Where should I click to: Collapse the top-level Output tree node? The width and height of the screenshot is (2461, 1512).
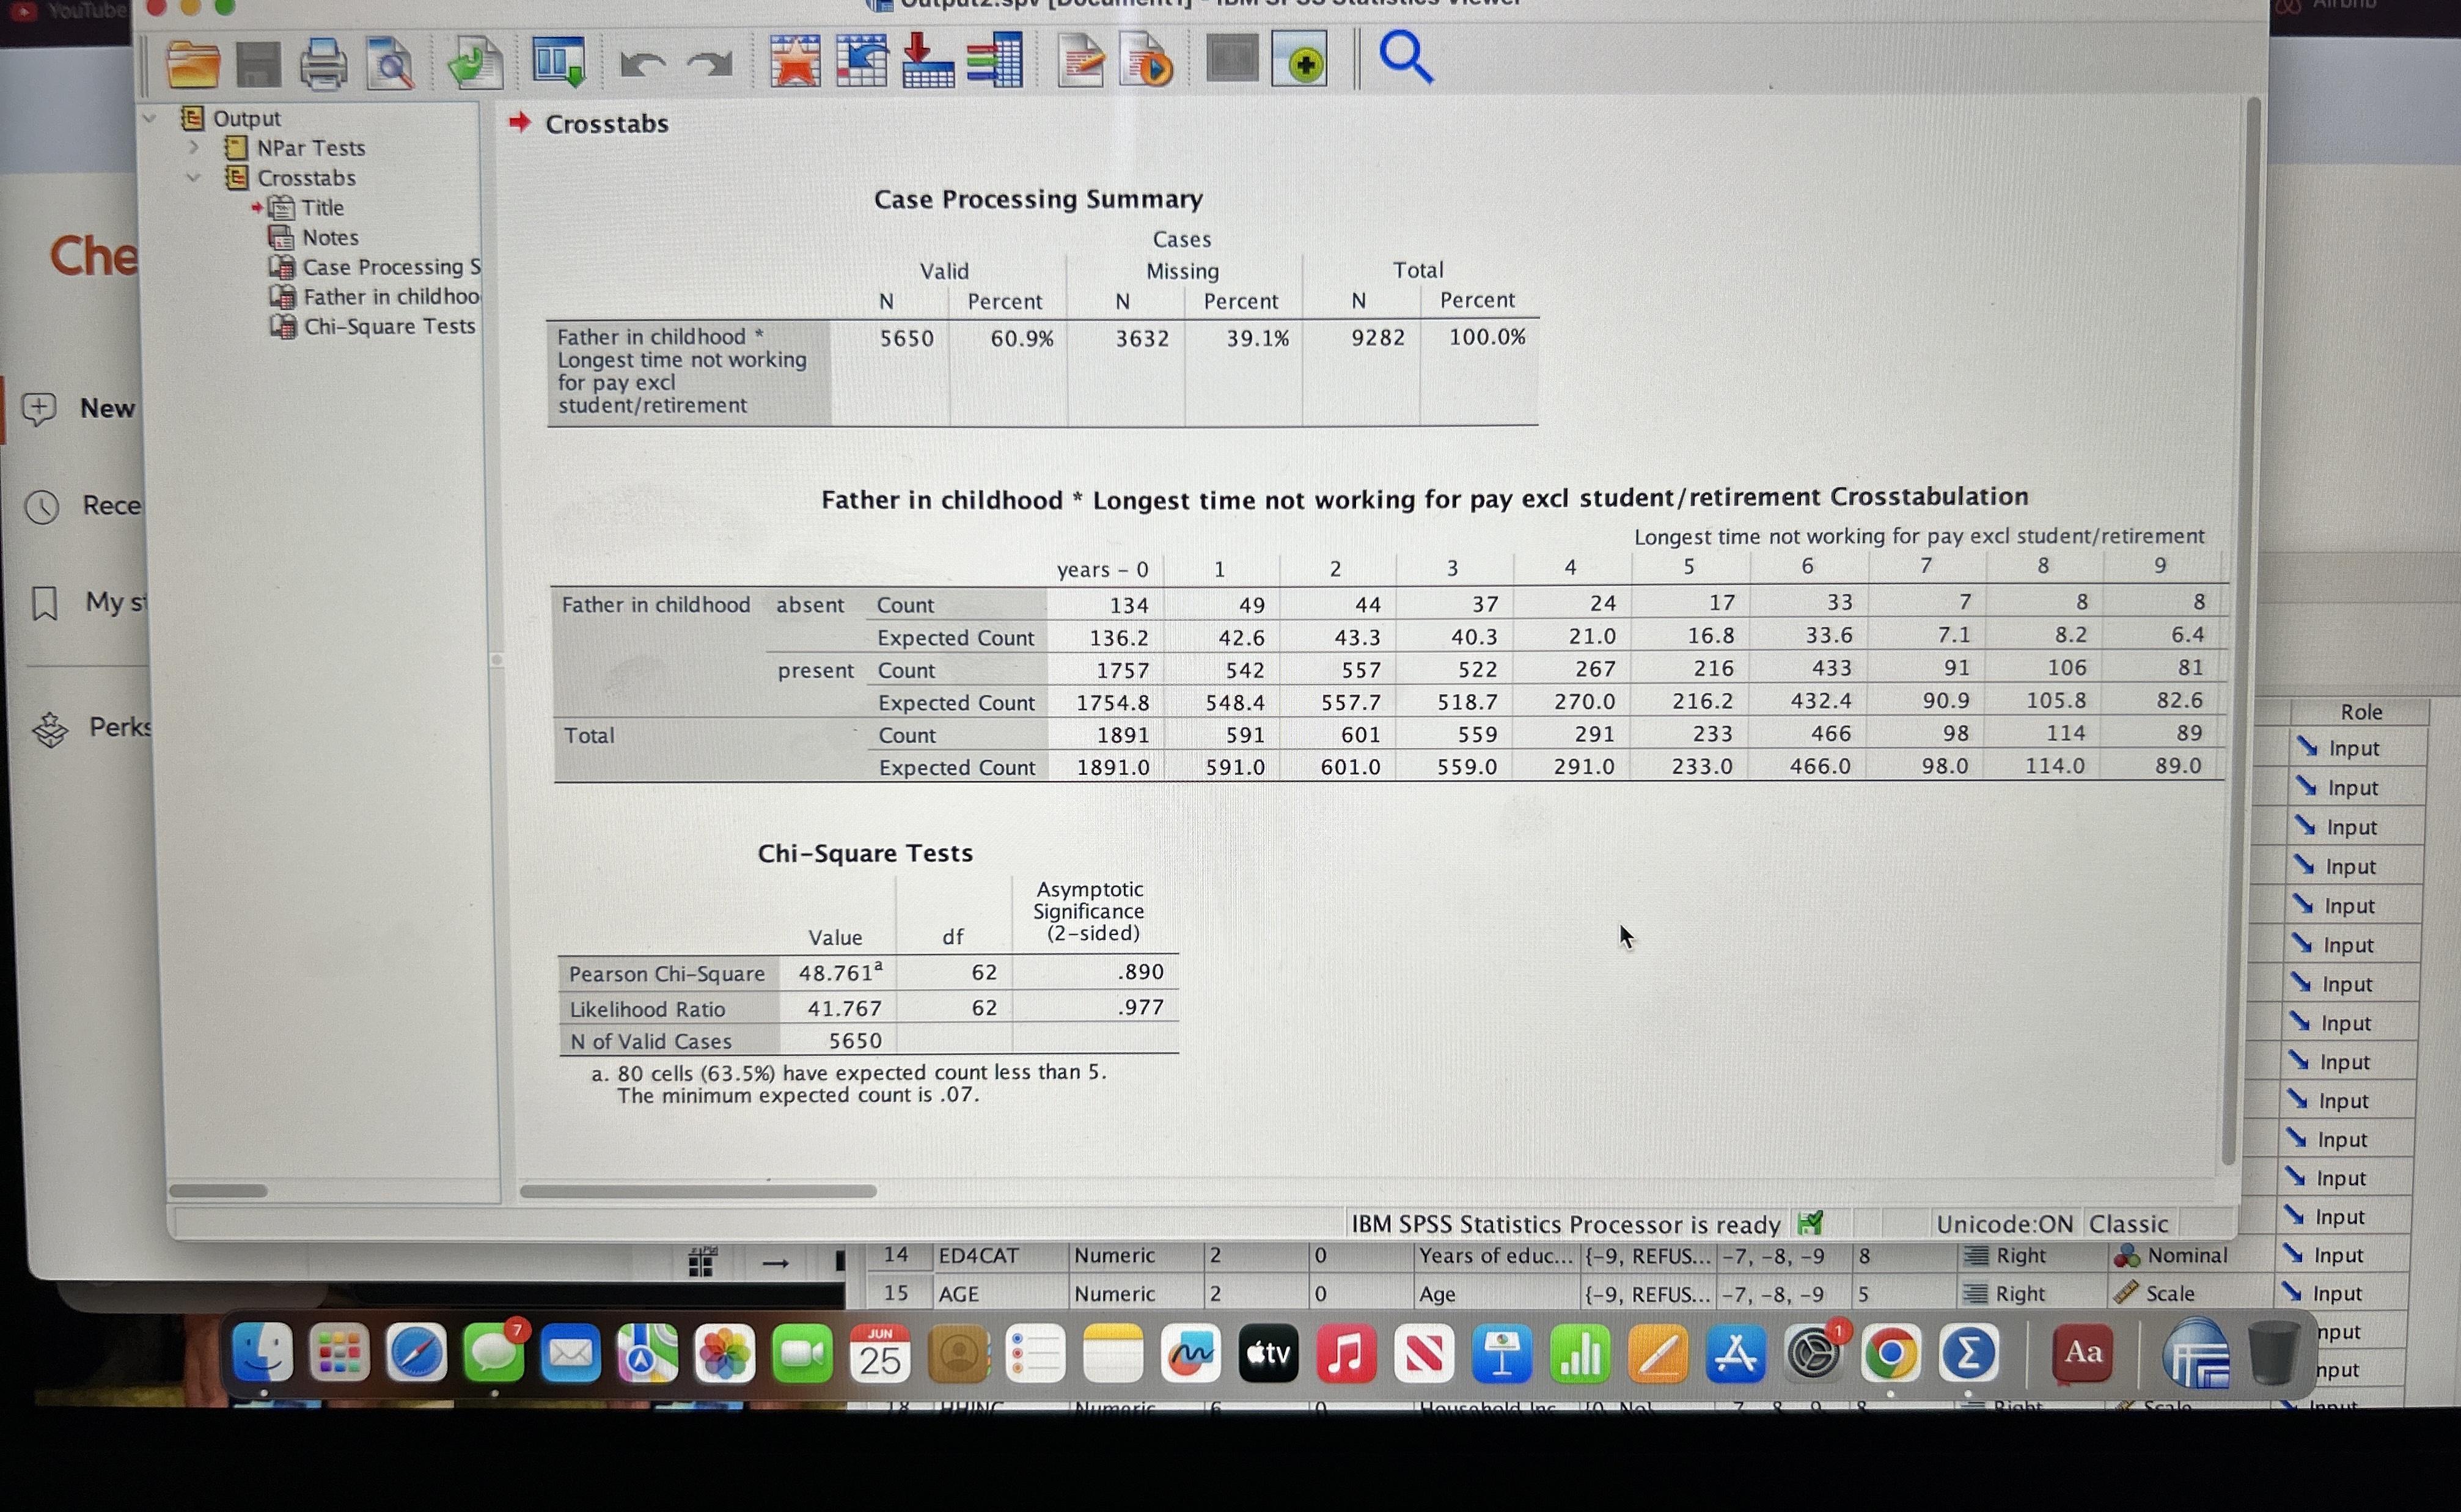[150, 118]
